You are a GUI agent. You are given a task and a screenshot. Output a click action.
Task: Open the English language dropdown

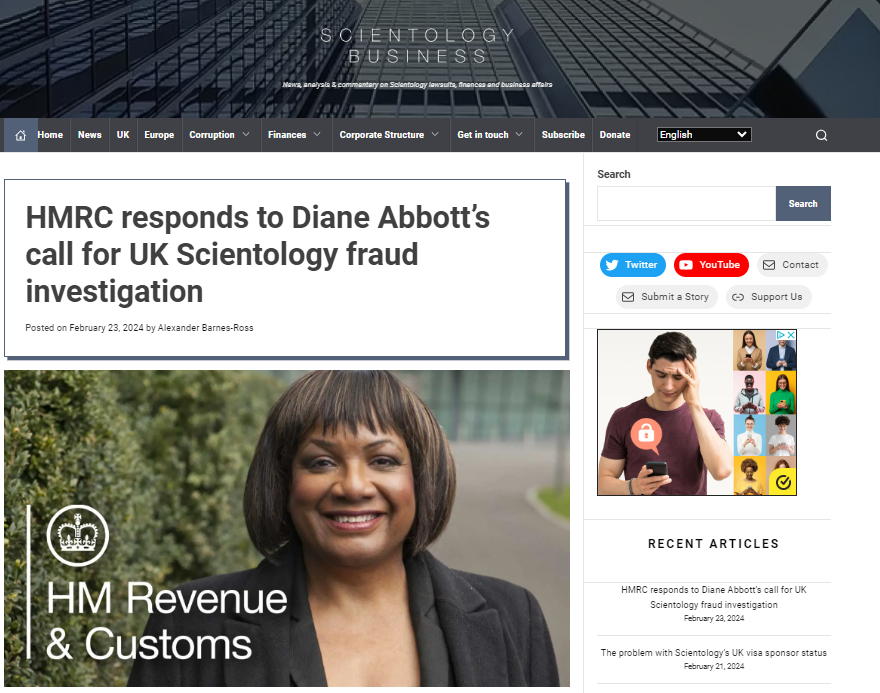pos(704,135)
